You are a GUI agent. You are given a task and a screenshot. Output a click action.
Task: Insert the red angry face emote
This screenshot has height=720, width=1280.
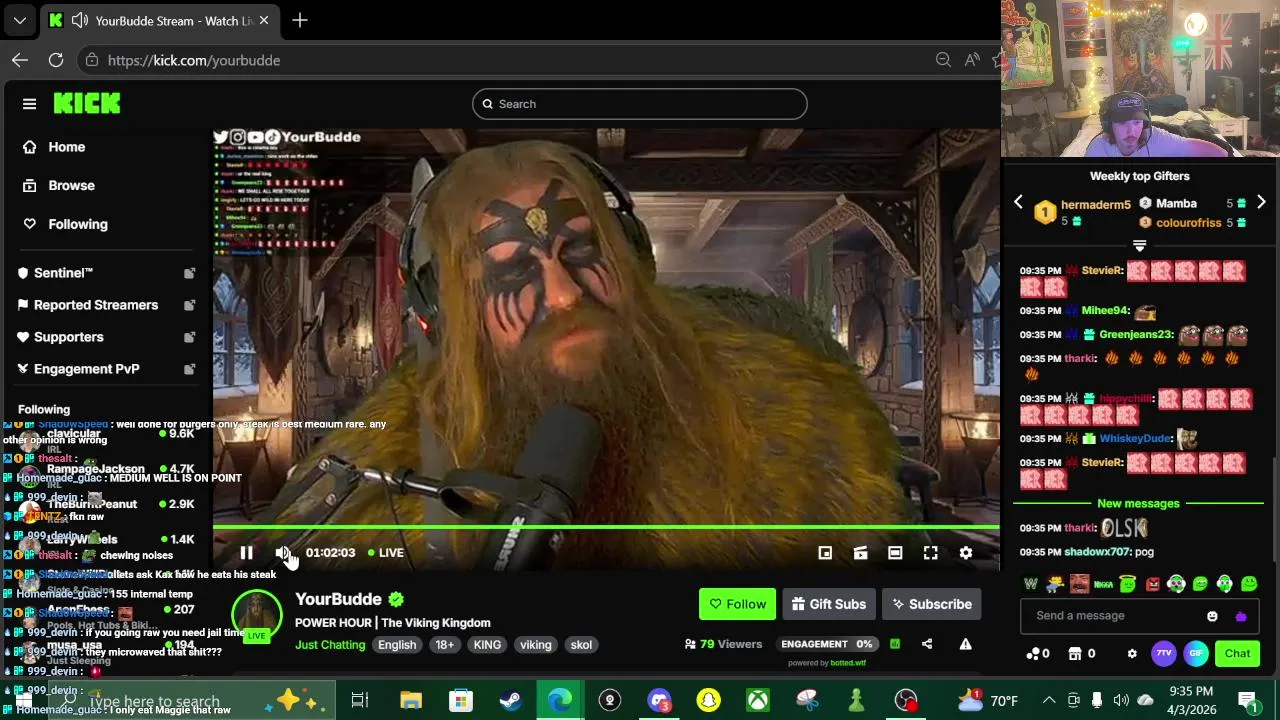point(1152,584)
